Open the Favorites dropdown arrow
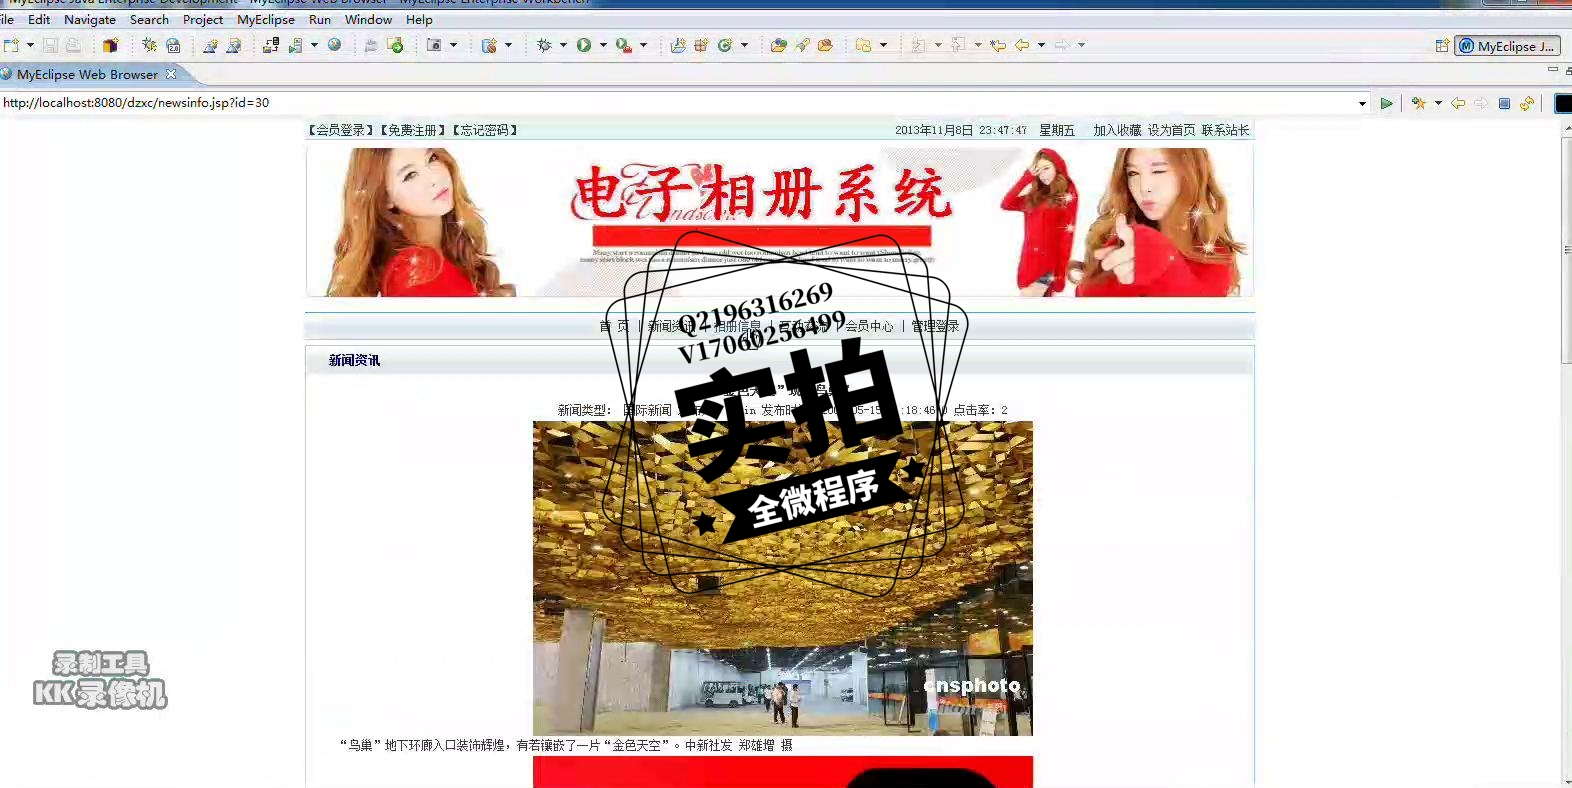1572x788 pixels. pos(1438,103)
